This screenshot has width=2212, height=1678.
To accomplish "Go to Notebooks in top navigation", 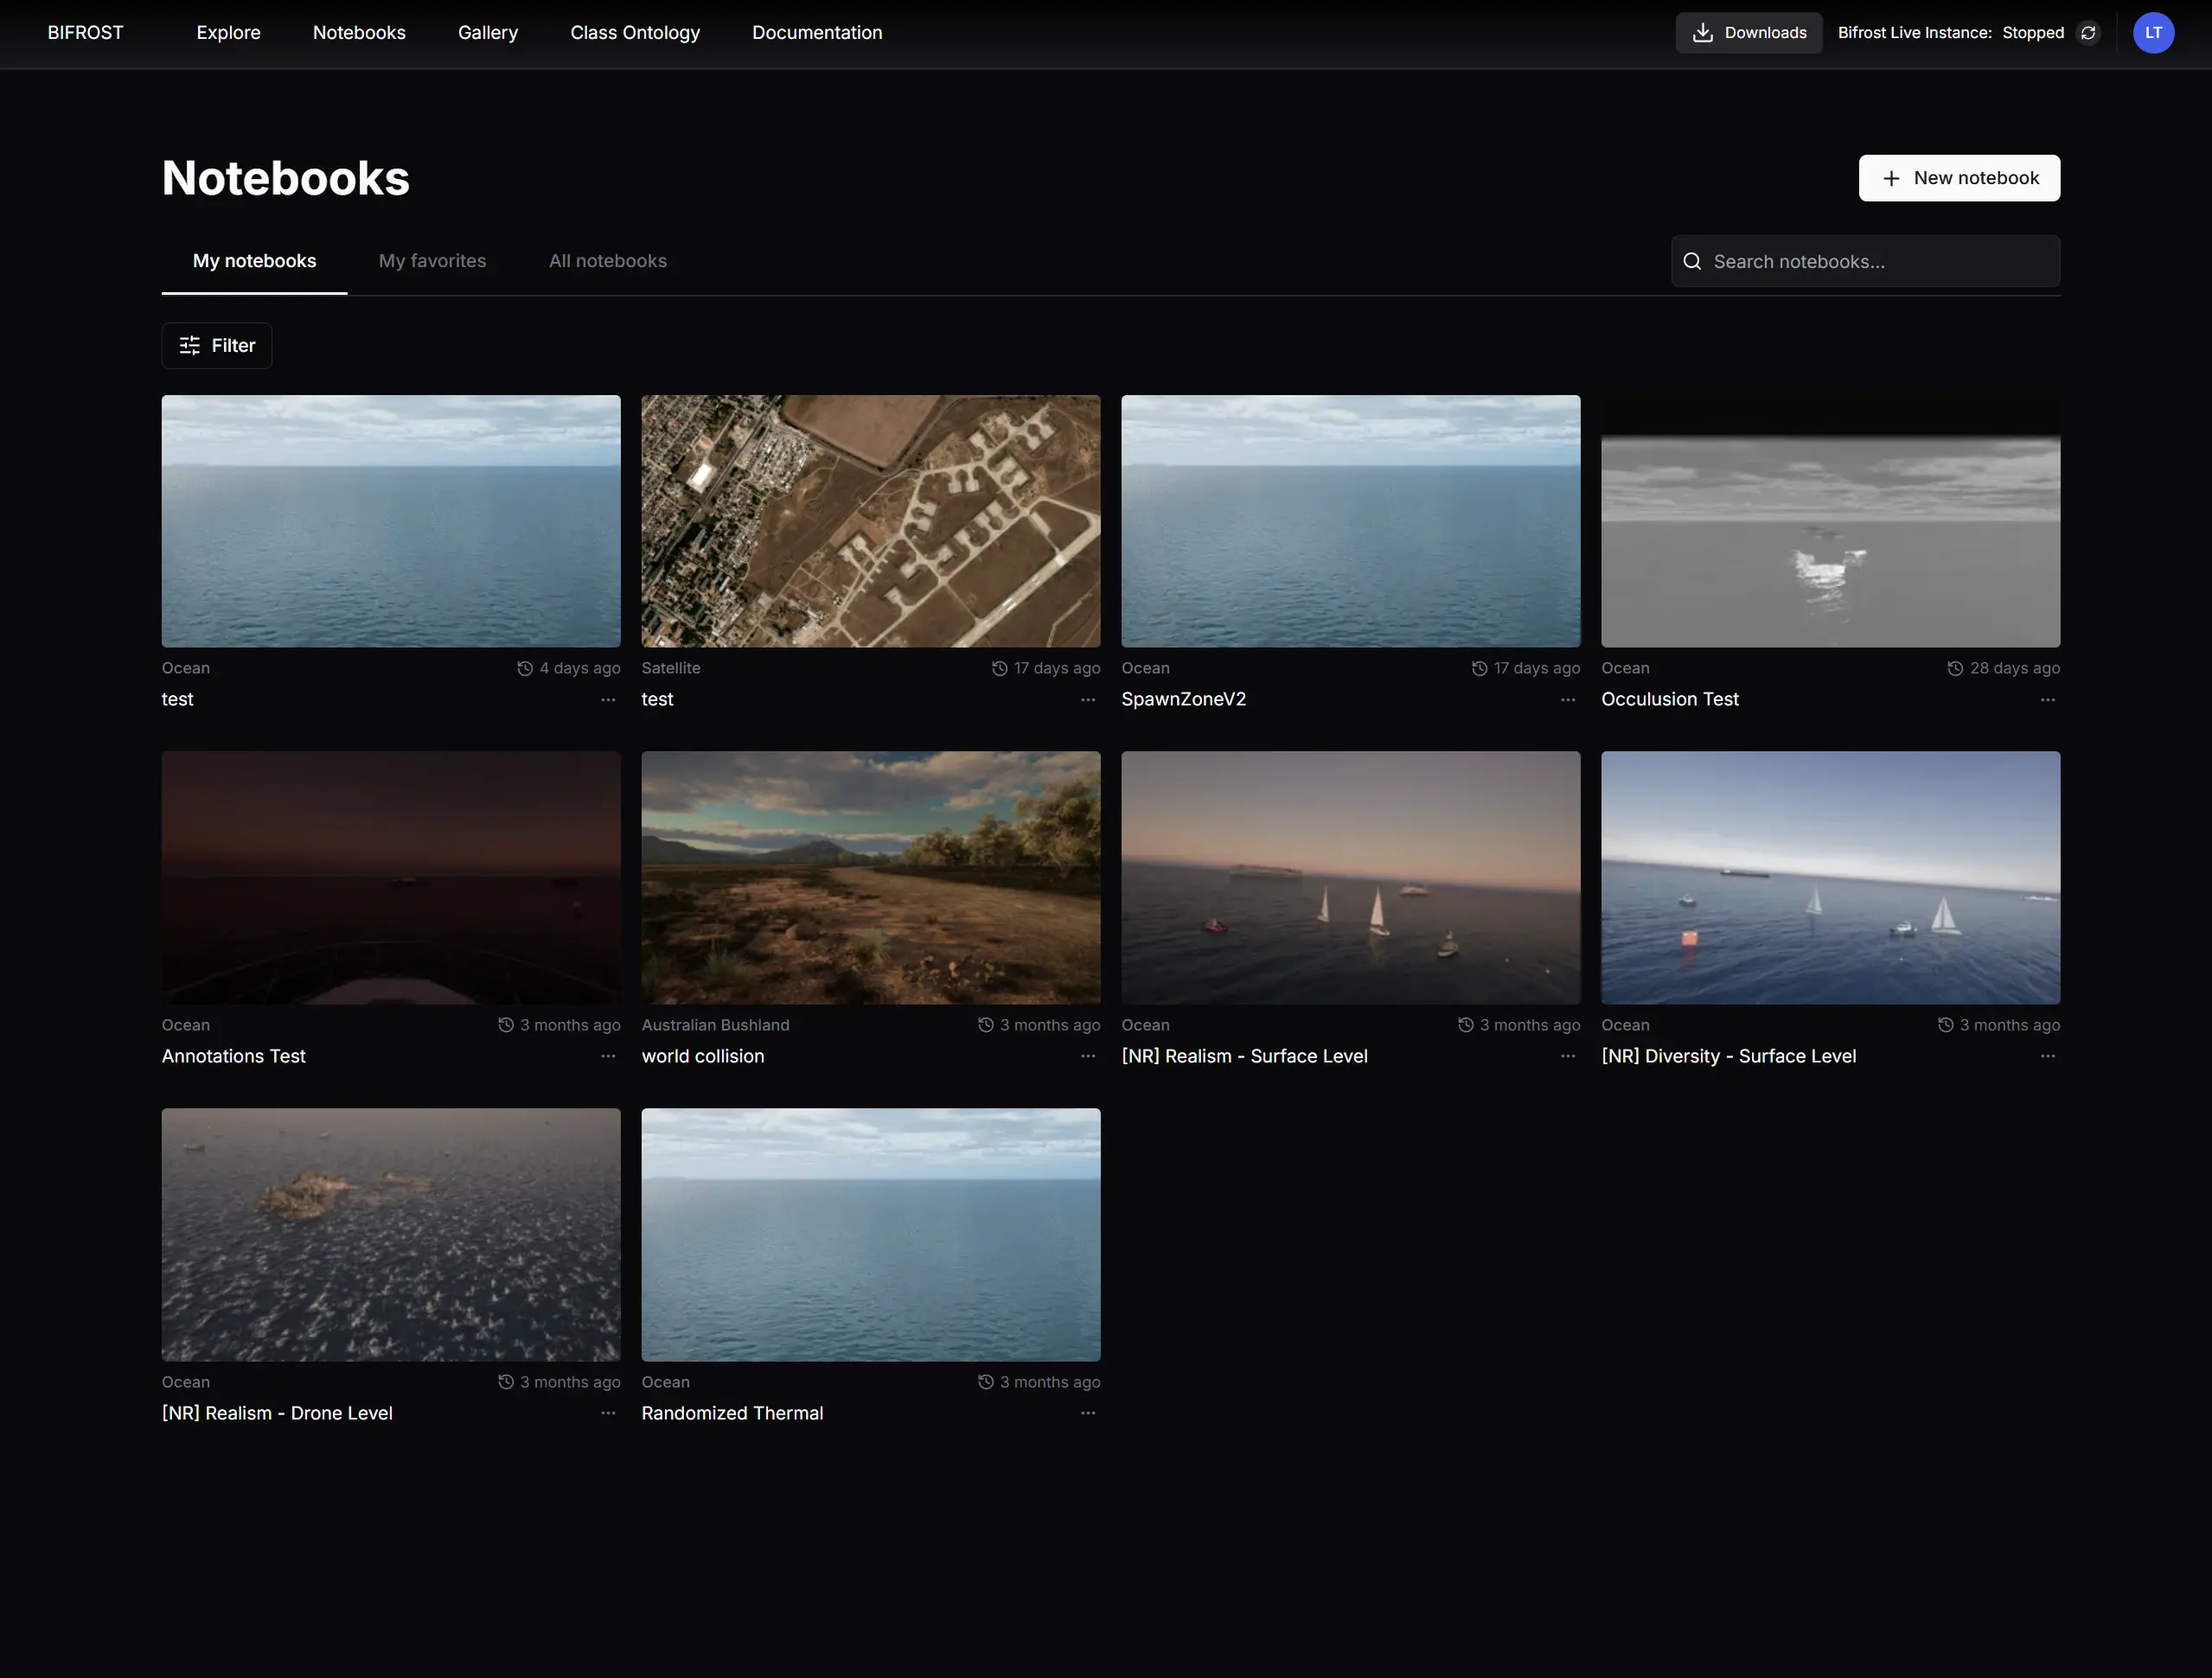I will click(359, 33).
